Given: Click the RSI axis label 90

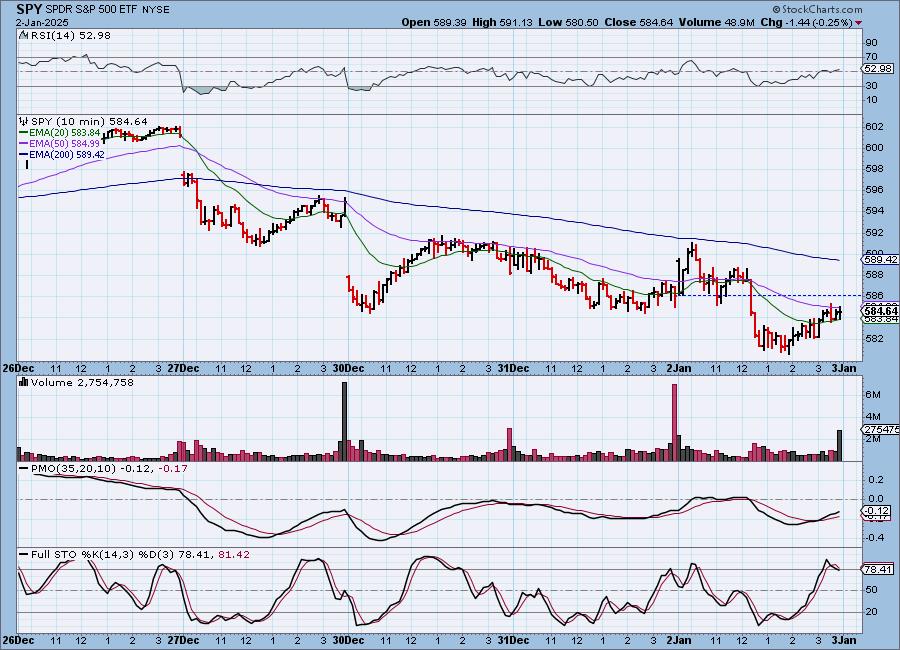Looking at the screenshot, I should (871, 42).
